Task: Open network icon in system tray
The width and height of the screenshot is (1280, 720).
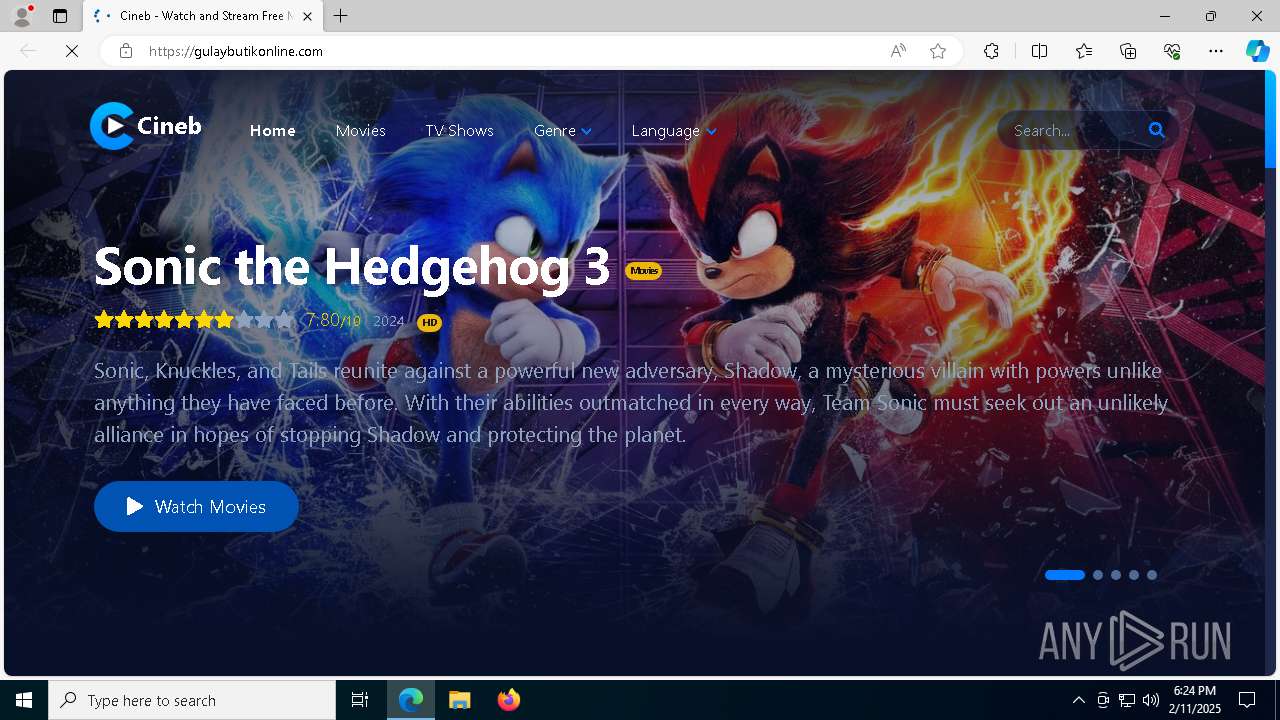Action: [1127, 700]
